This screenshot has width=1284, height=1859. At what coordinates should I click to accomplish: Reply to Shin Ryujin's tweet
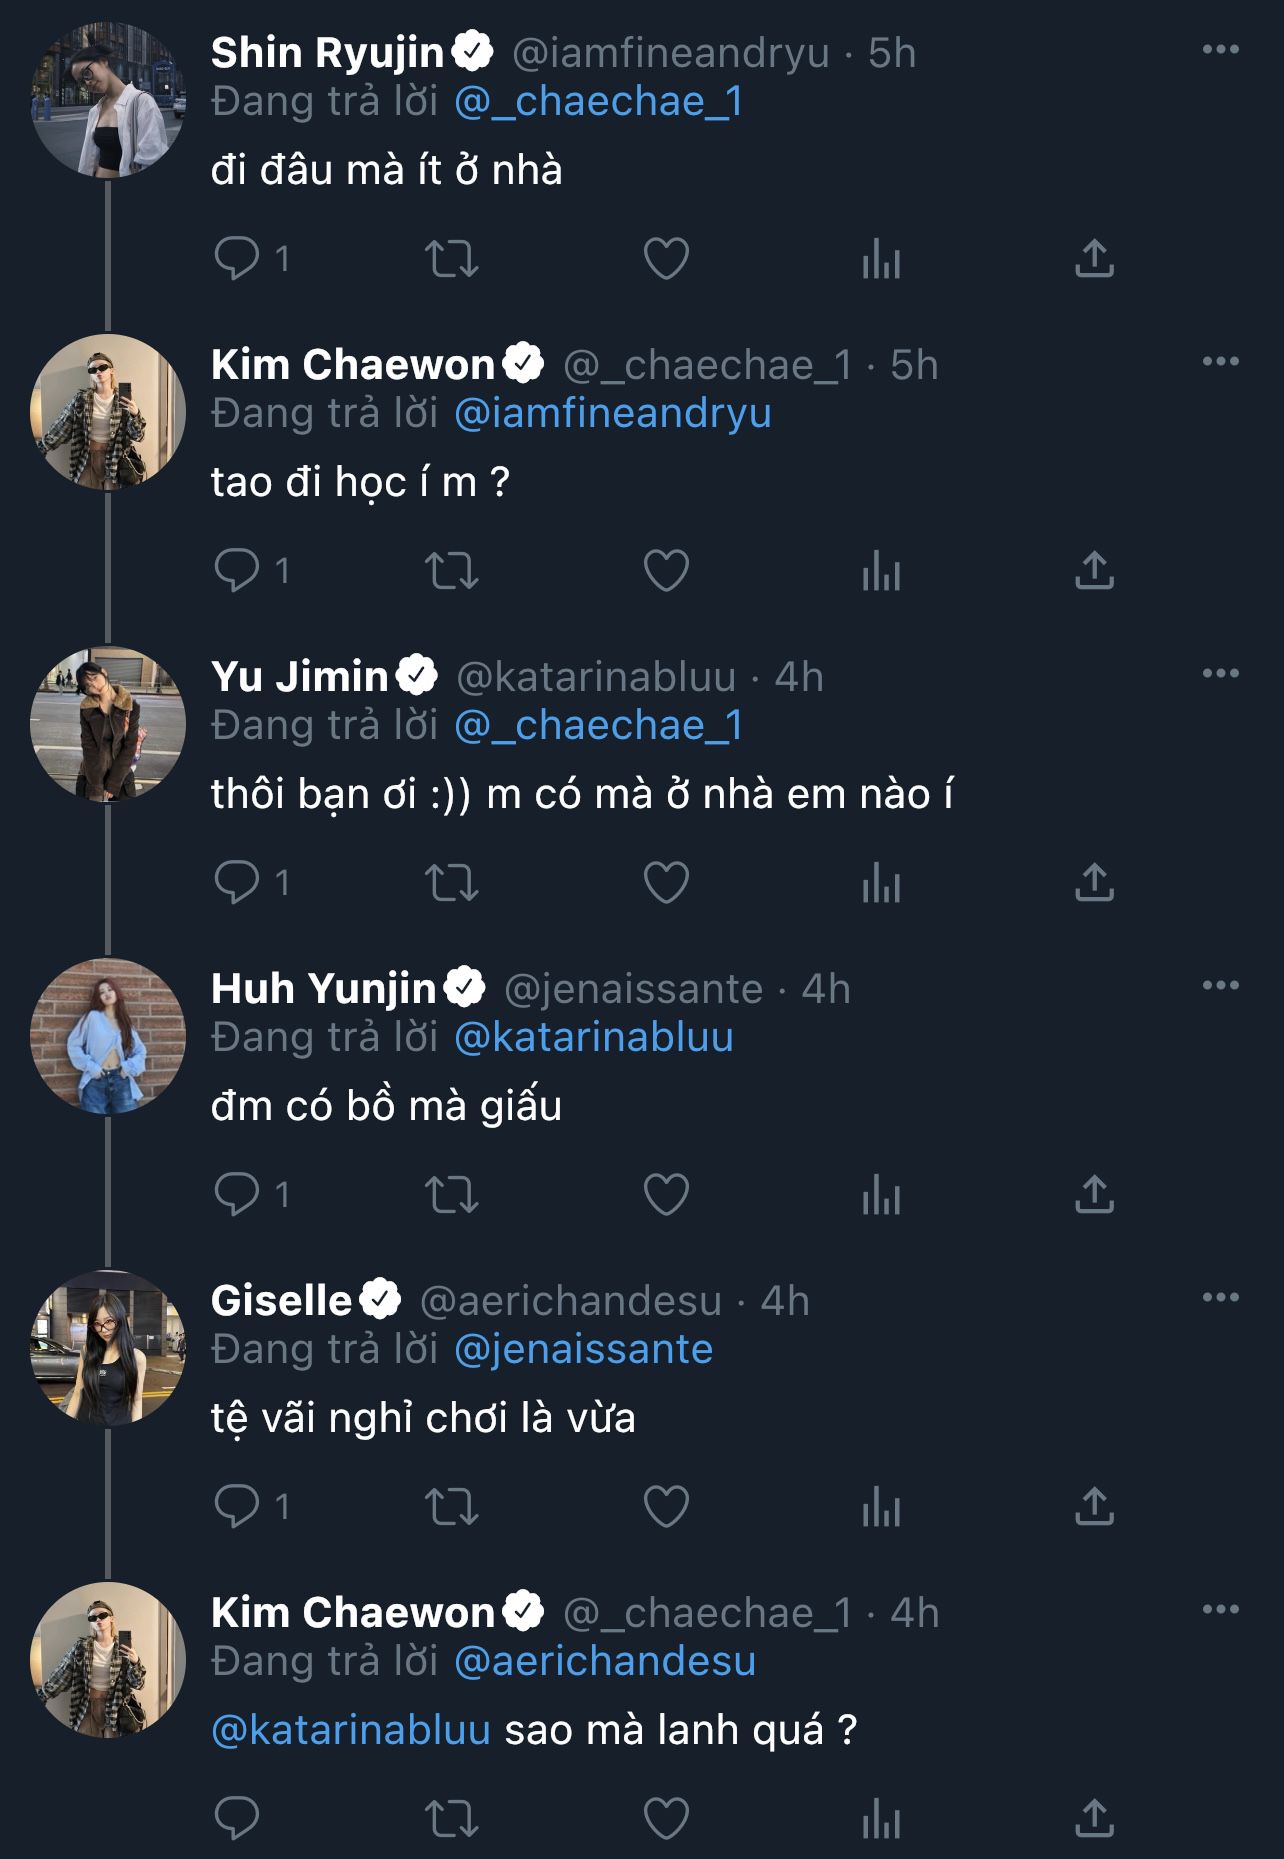[x=237, y=259]
